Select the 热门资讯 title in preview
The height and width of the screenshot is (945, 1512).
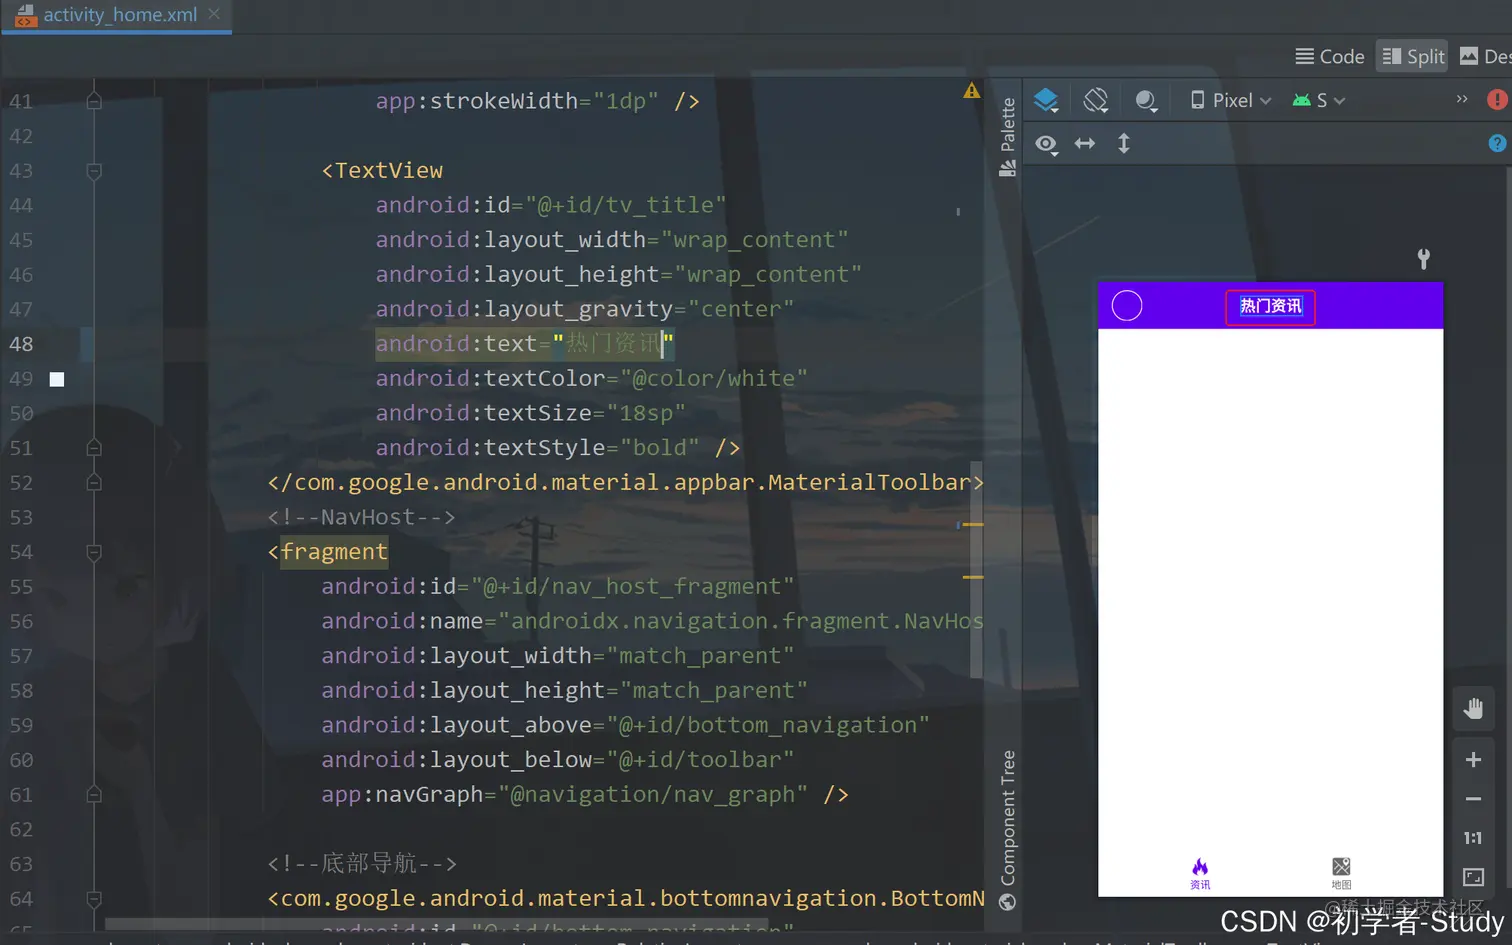coord(1271,306)
